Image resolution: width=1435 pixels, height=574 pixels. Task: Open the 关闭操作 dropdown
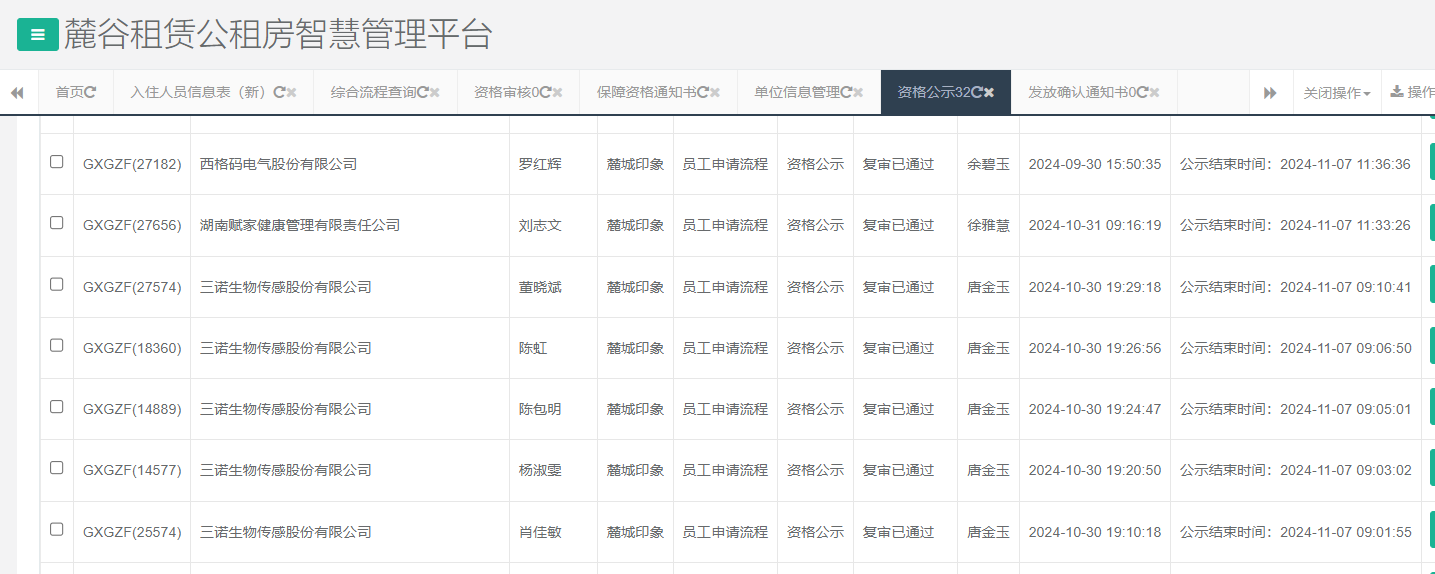coord(1336,92)
